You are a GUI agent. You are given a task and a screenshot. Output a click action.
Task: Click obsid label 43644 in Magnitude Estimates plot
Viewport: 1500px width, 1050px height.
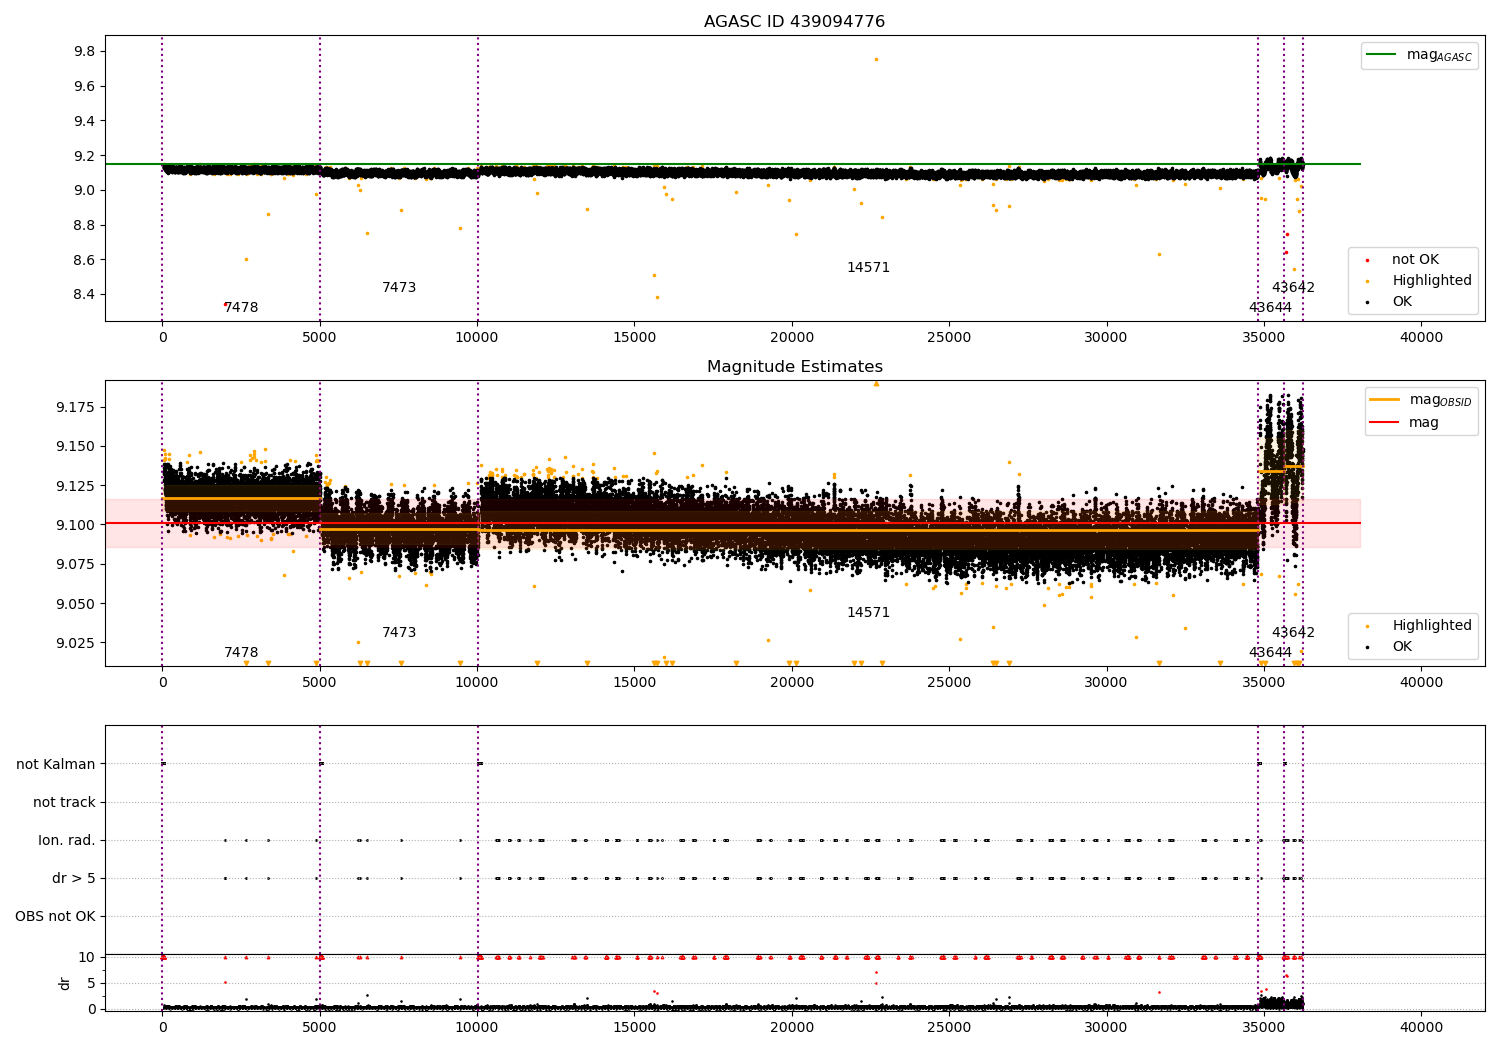tap(1270, 653)
